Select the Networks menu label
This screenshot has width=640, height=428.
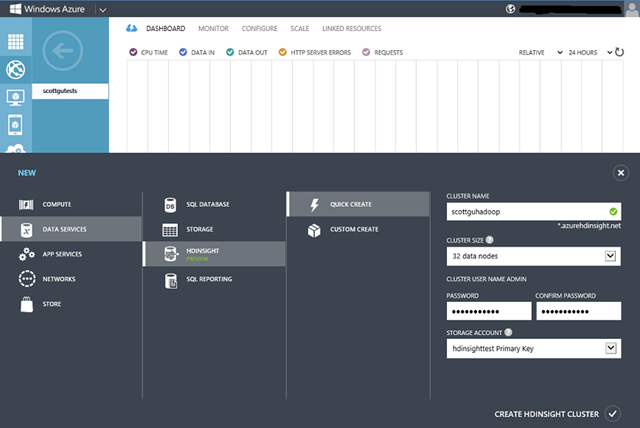click(59, 279)
